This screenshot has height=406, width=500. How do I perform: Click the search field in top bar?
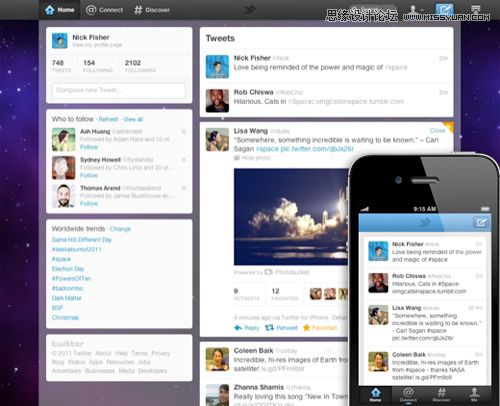pos(373,9)
